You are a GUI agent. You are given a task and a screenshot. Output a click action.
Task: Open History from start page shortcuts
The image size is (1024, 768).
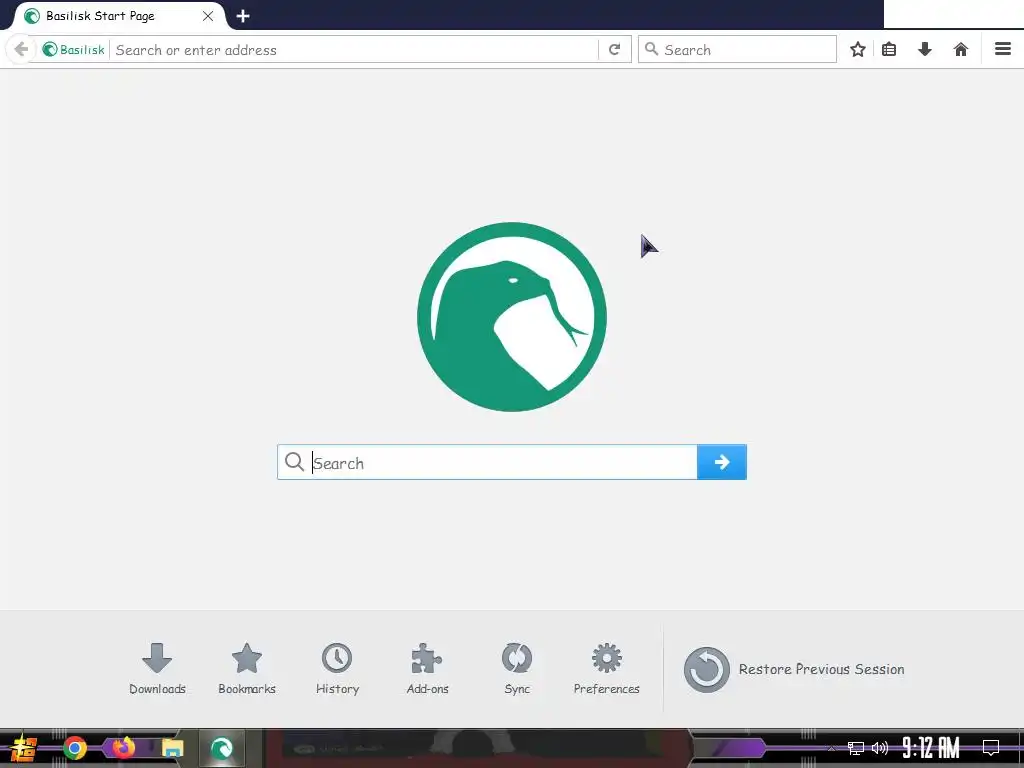point(337,669)
